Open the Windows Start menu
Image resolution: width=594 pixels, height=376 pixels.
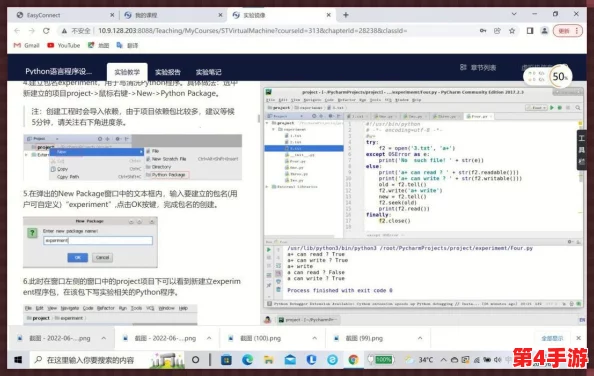coord(18,360)
